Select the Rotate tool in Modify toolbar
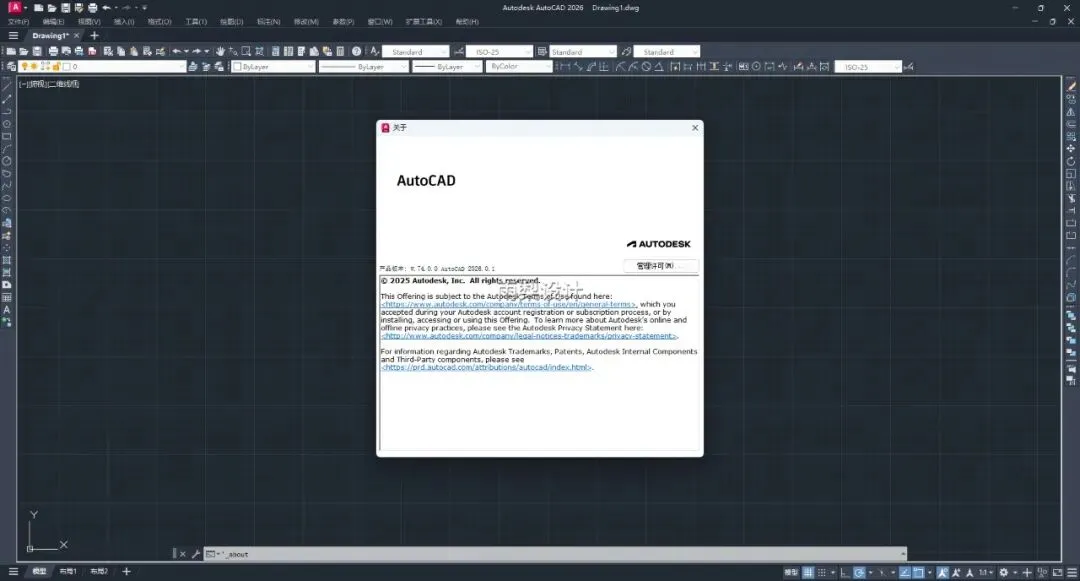1080x581 pixels. click(x=1071, y=161)
